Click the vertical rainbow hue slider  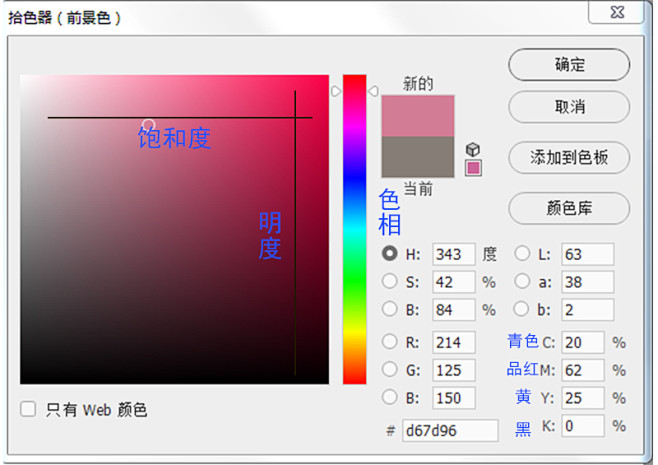(354, 228)
